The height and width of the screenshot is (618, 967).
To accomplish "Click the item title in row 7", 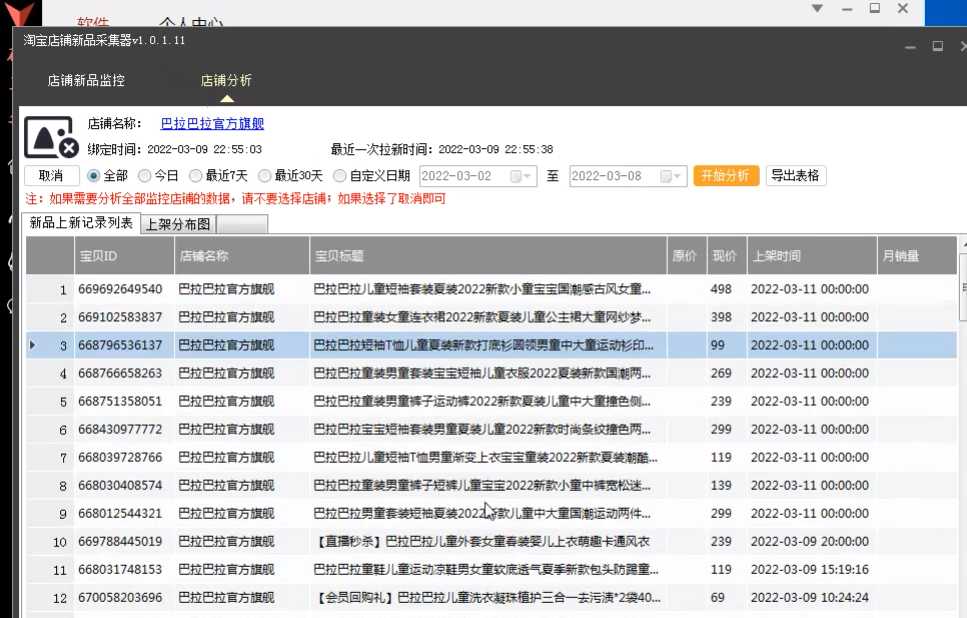I will 485,458.
